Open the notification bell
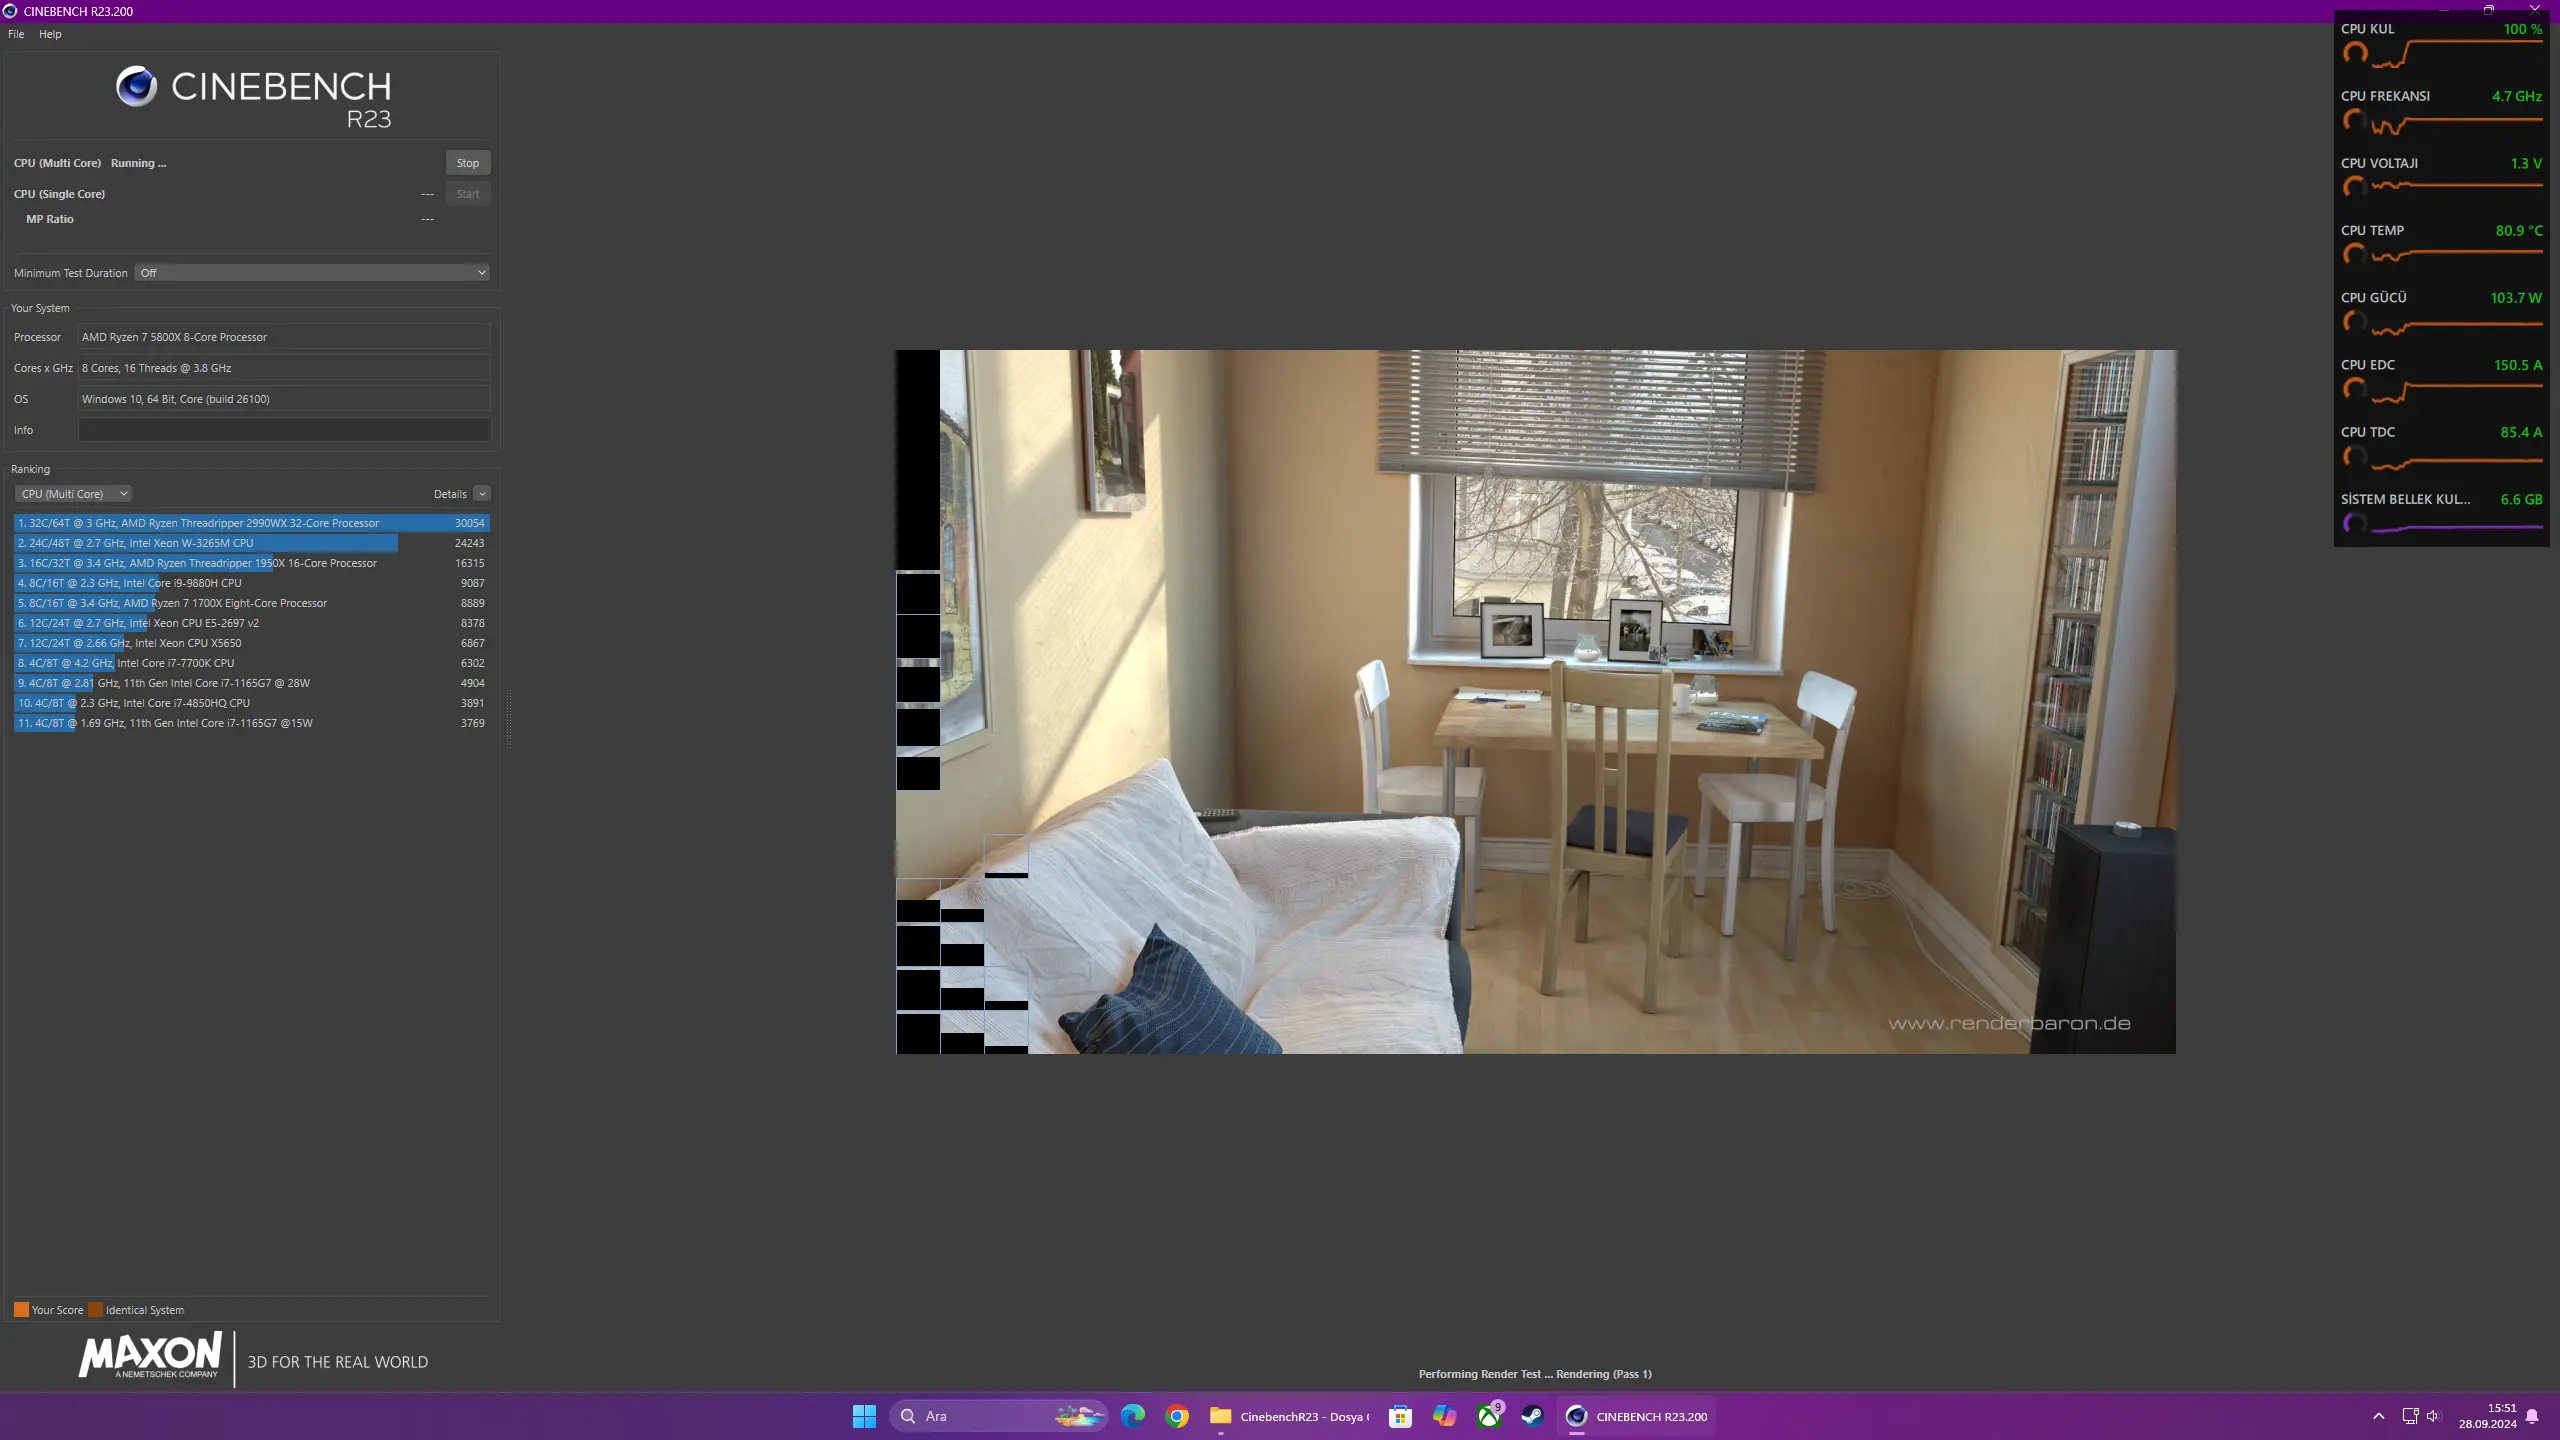The height and width of the screenshot is (1440, 2560). tap(2532, 1416)
